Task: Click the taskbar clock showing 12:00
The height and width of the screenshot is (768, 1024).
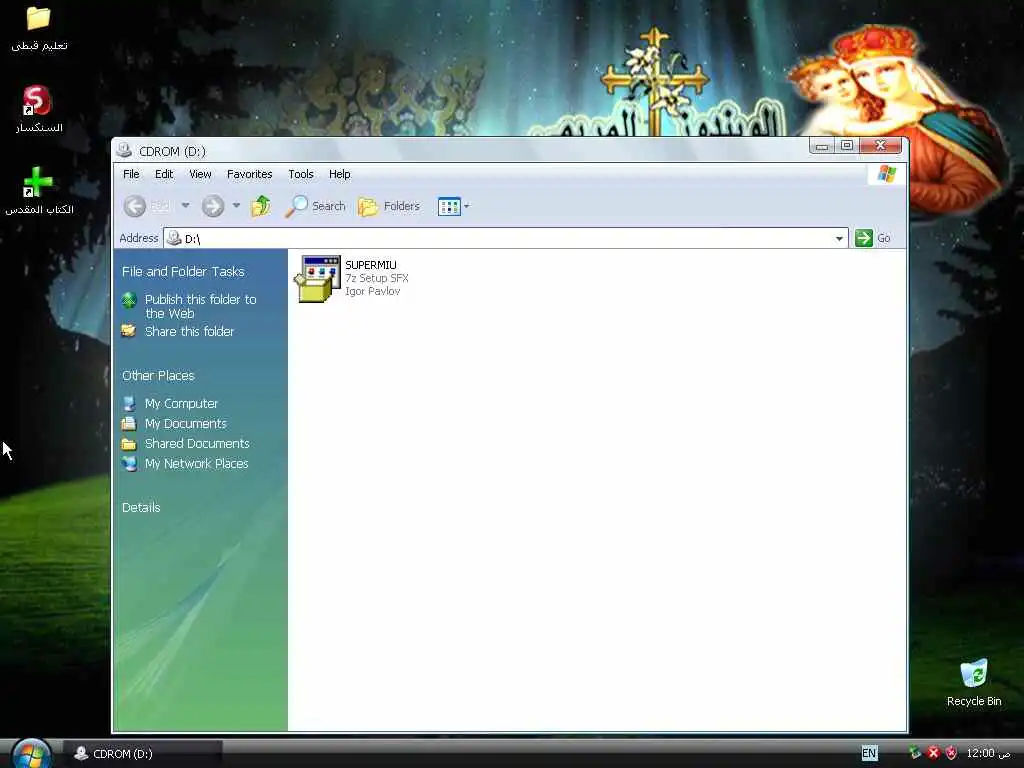Action: [988, 753]
